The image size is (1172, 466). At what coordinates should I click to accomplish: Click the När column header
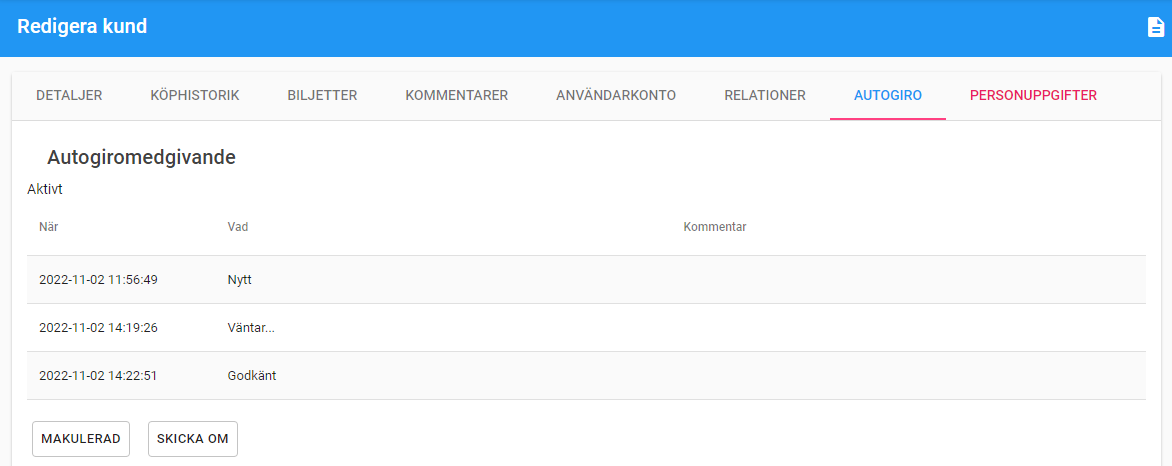(49, 227)
